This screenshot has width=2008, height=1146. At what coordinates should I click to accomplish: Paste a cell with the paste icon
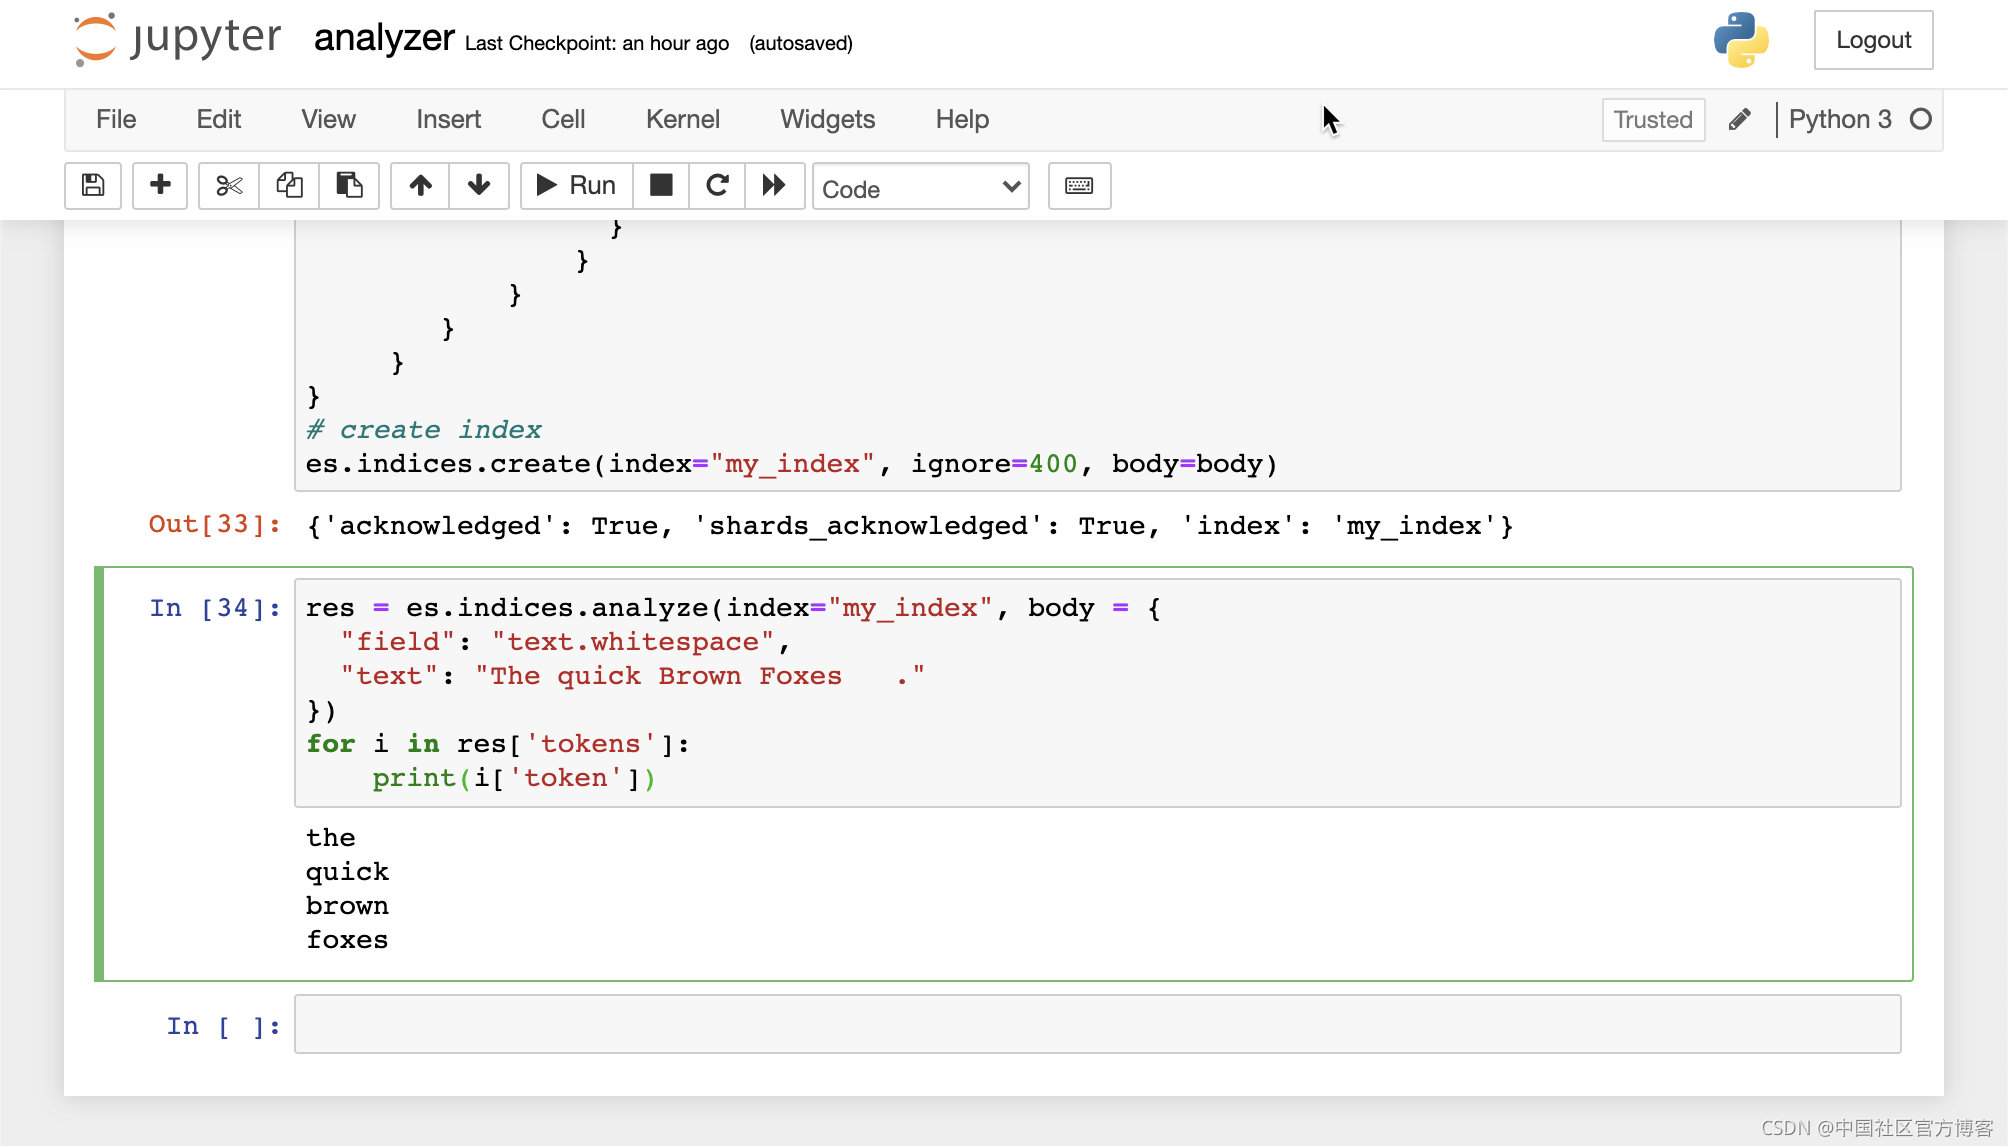(x=349, y=186)
